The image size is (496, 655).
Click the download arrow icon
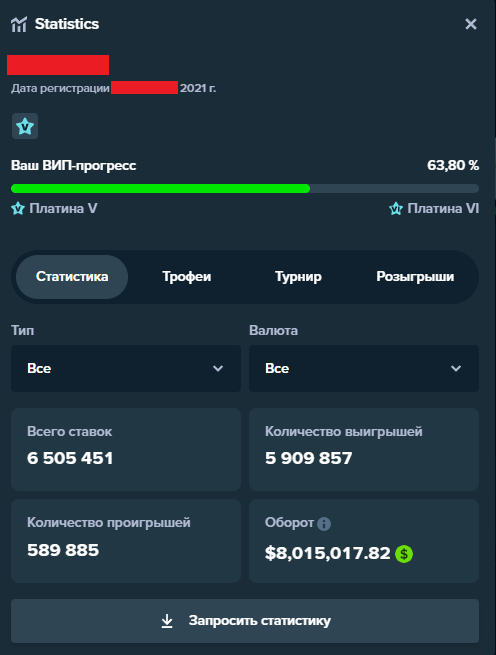click(167, 621)
